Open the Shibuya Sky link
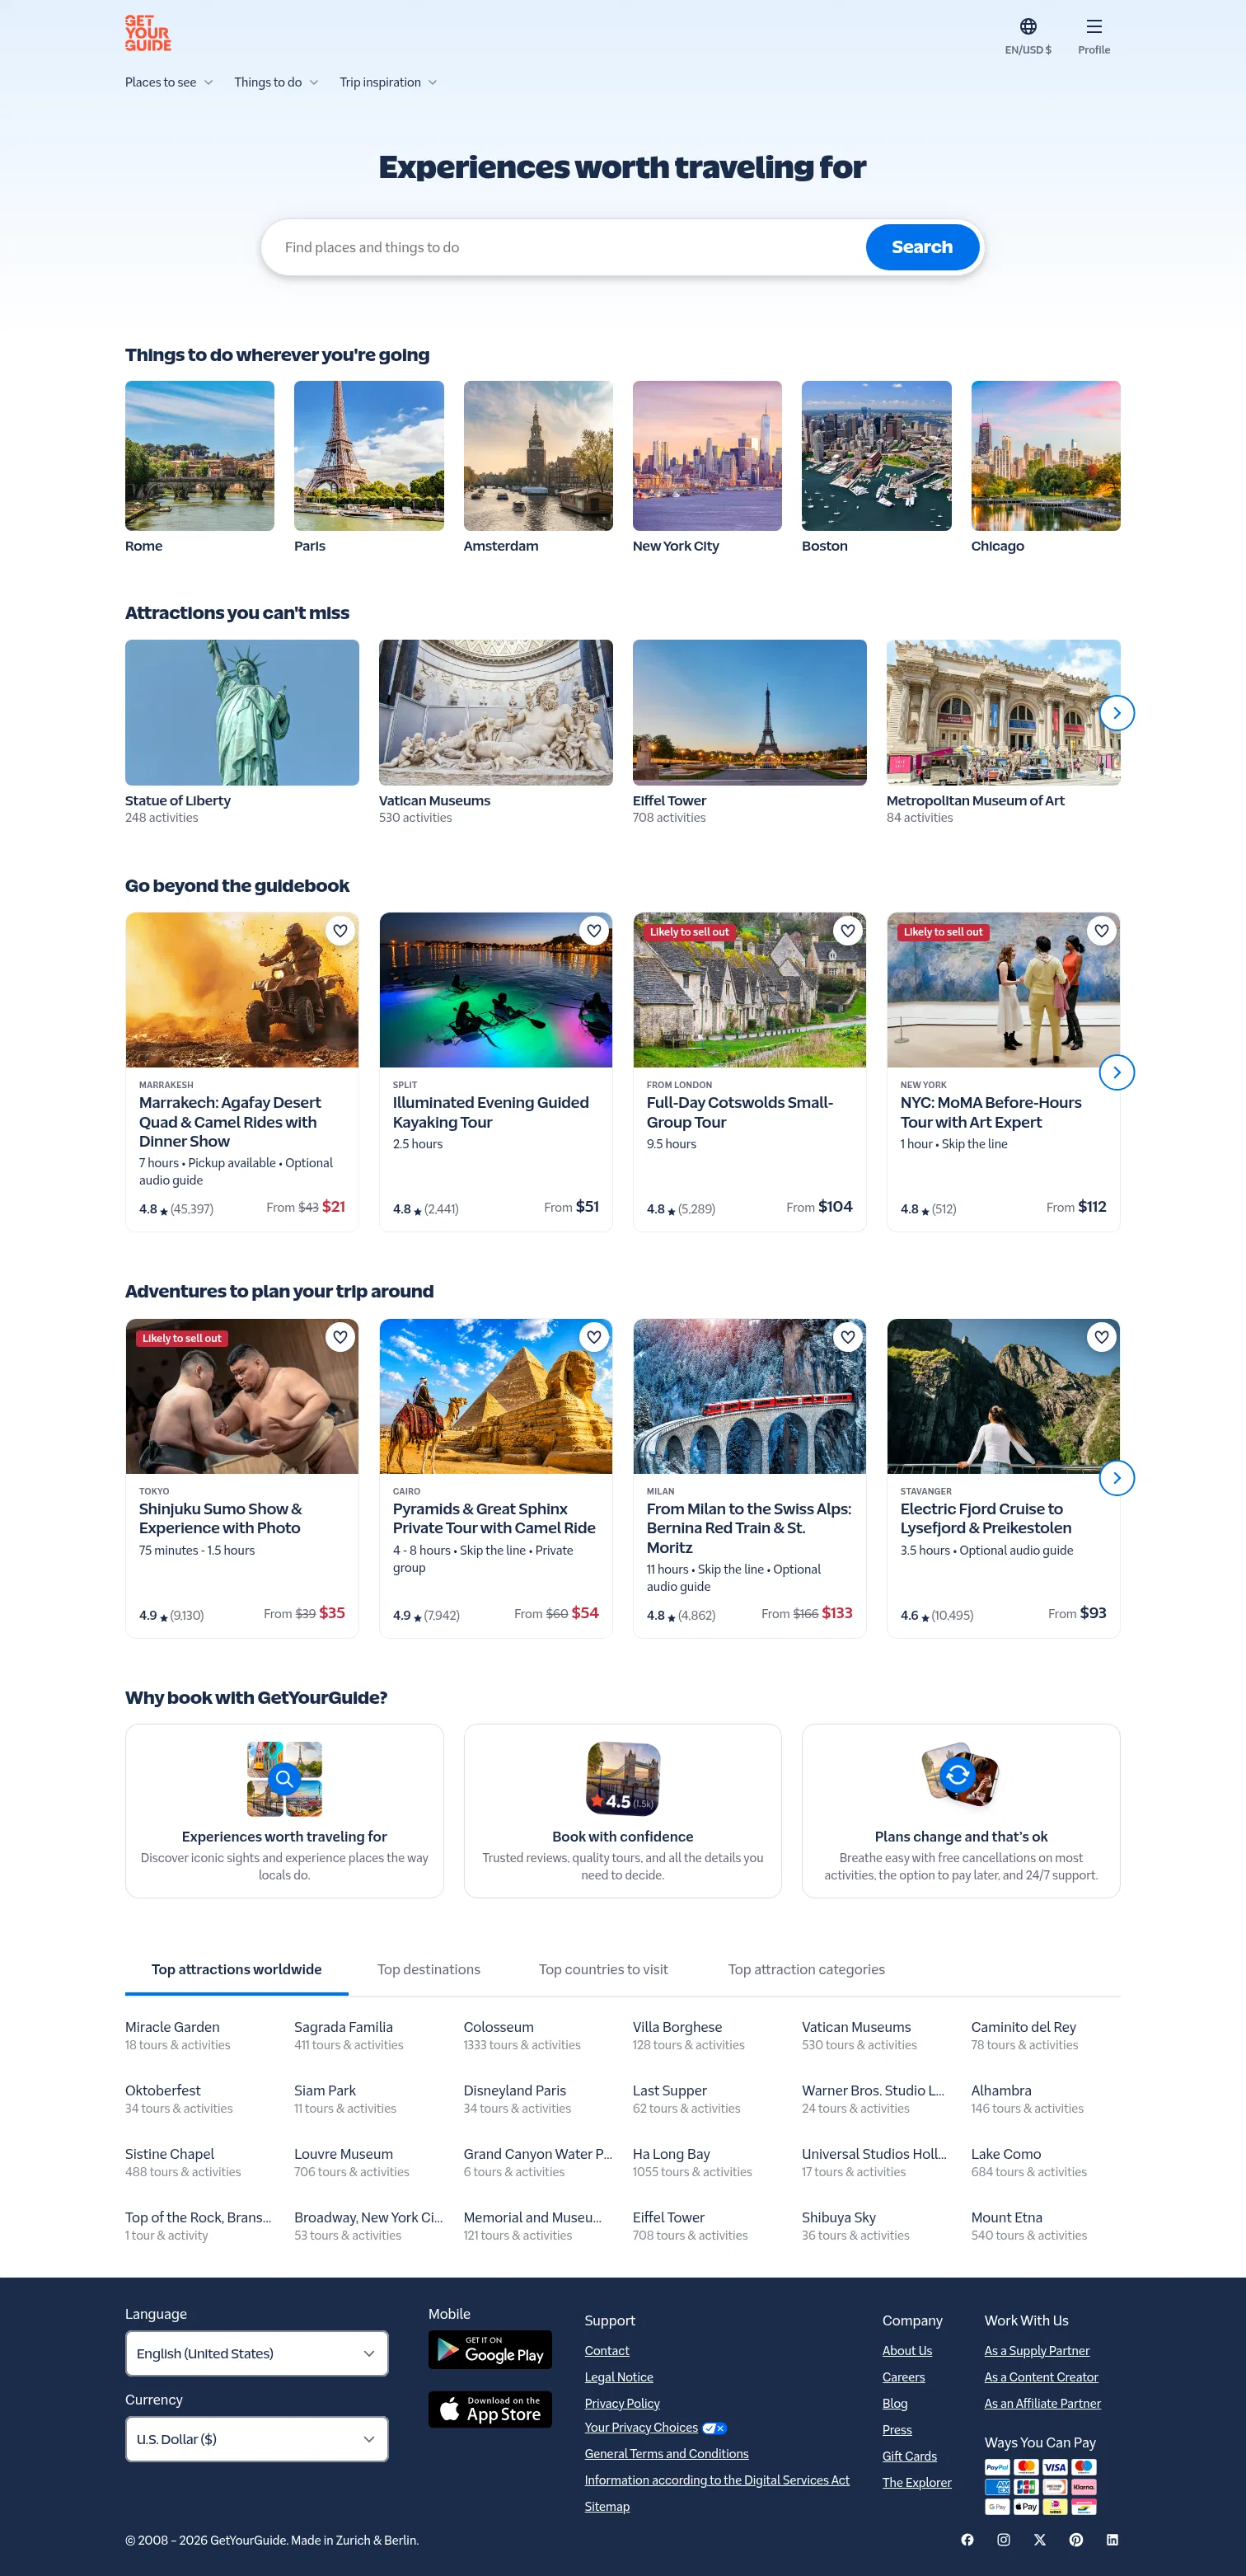This screenshot has height=2576, width=1246. pyautogui.click(x=838, y=2217)
